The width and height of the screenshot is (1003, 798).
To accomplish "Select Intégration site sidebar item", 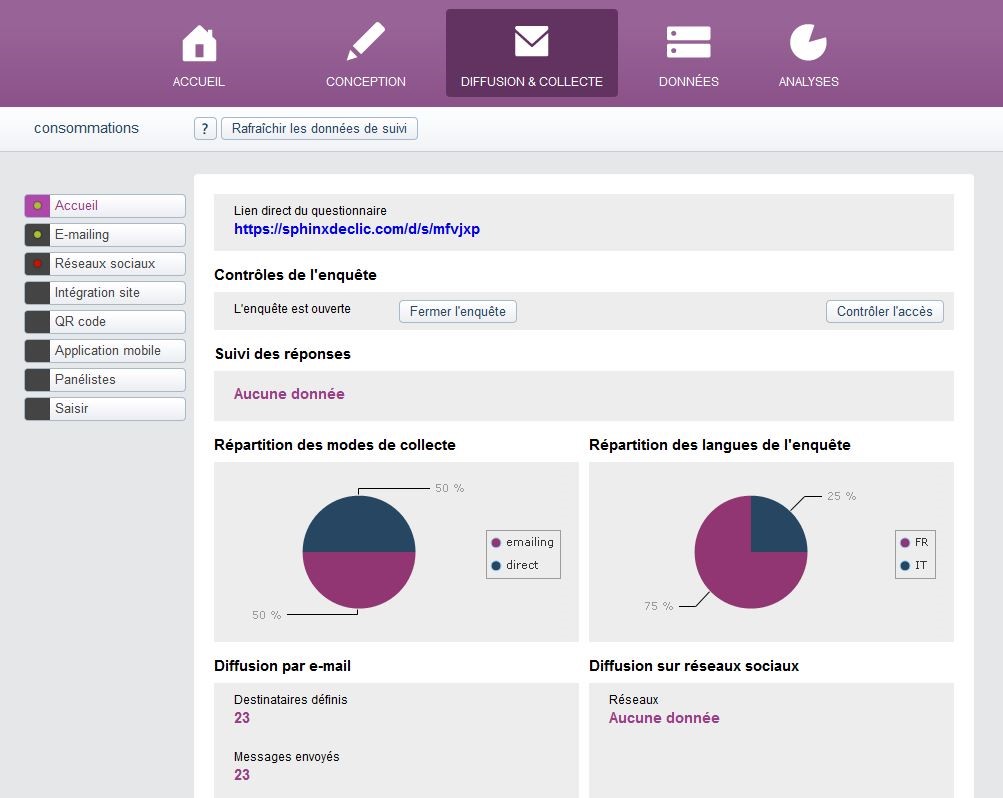I will (105, 293).
